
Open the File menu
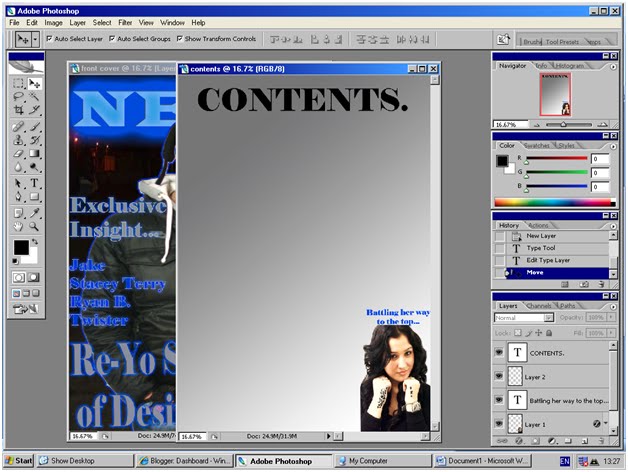(14, 23)
